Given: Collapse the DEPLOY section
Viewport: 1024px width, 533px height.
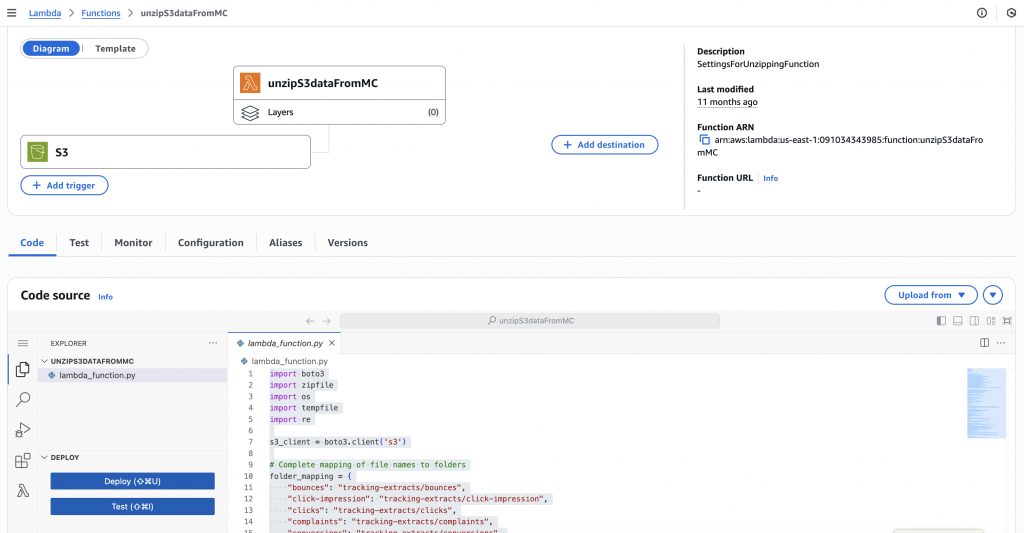Looking at the screenshot, I should (x=44, y=458).
